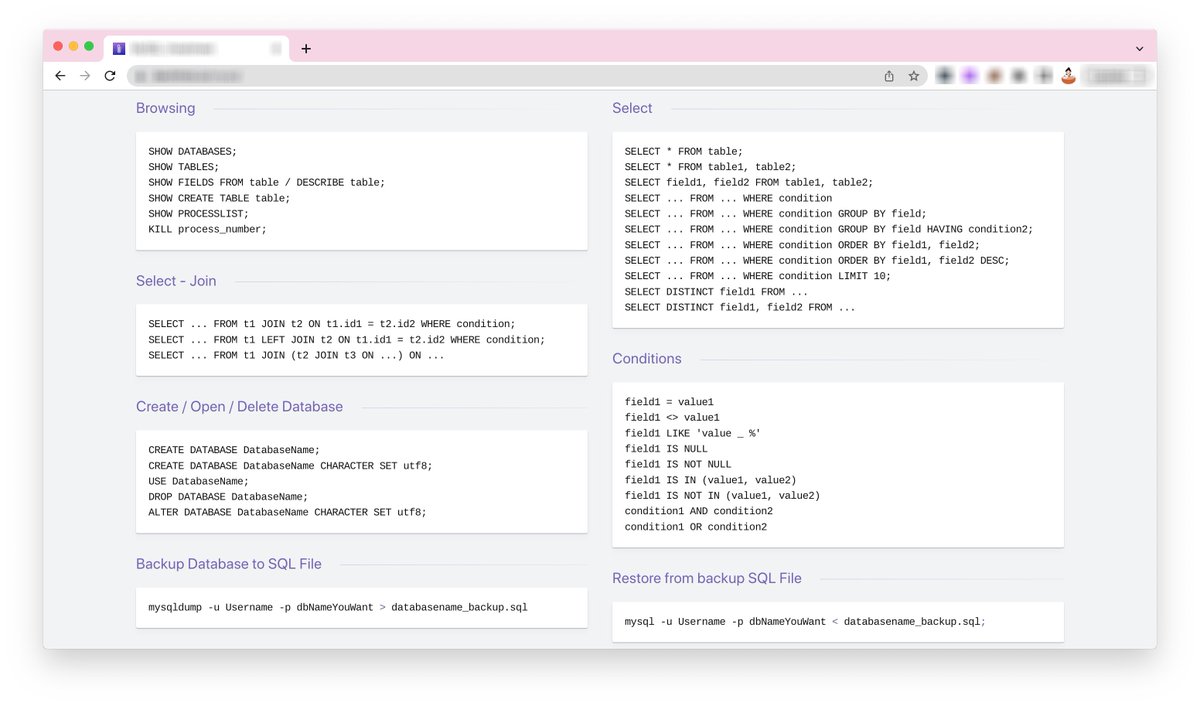Open a new tab with the plus button
The width and height of the screenshot is (1200, 706).
[x=306, y=48]
